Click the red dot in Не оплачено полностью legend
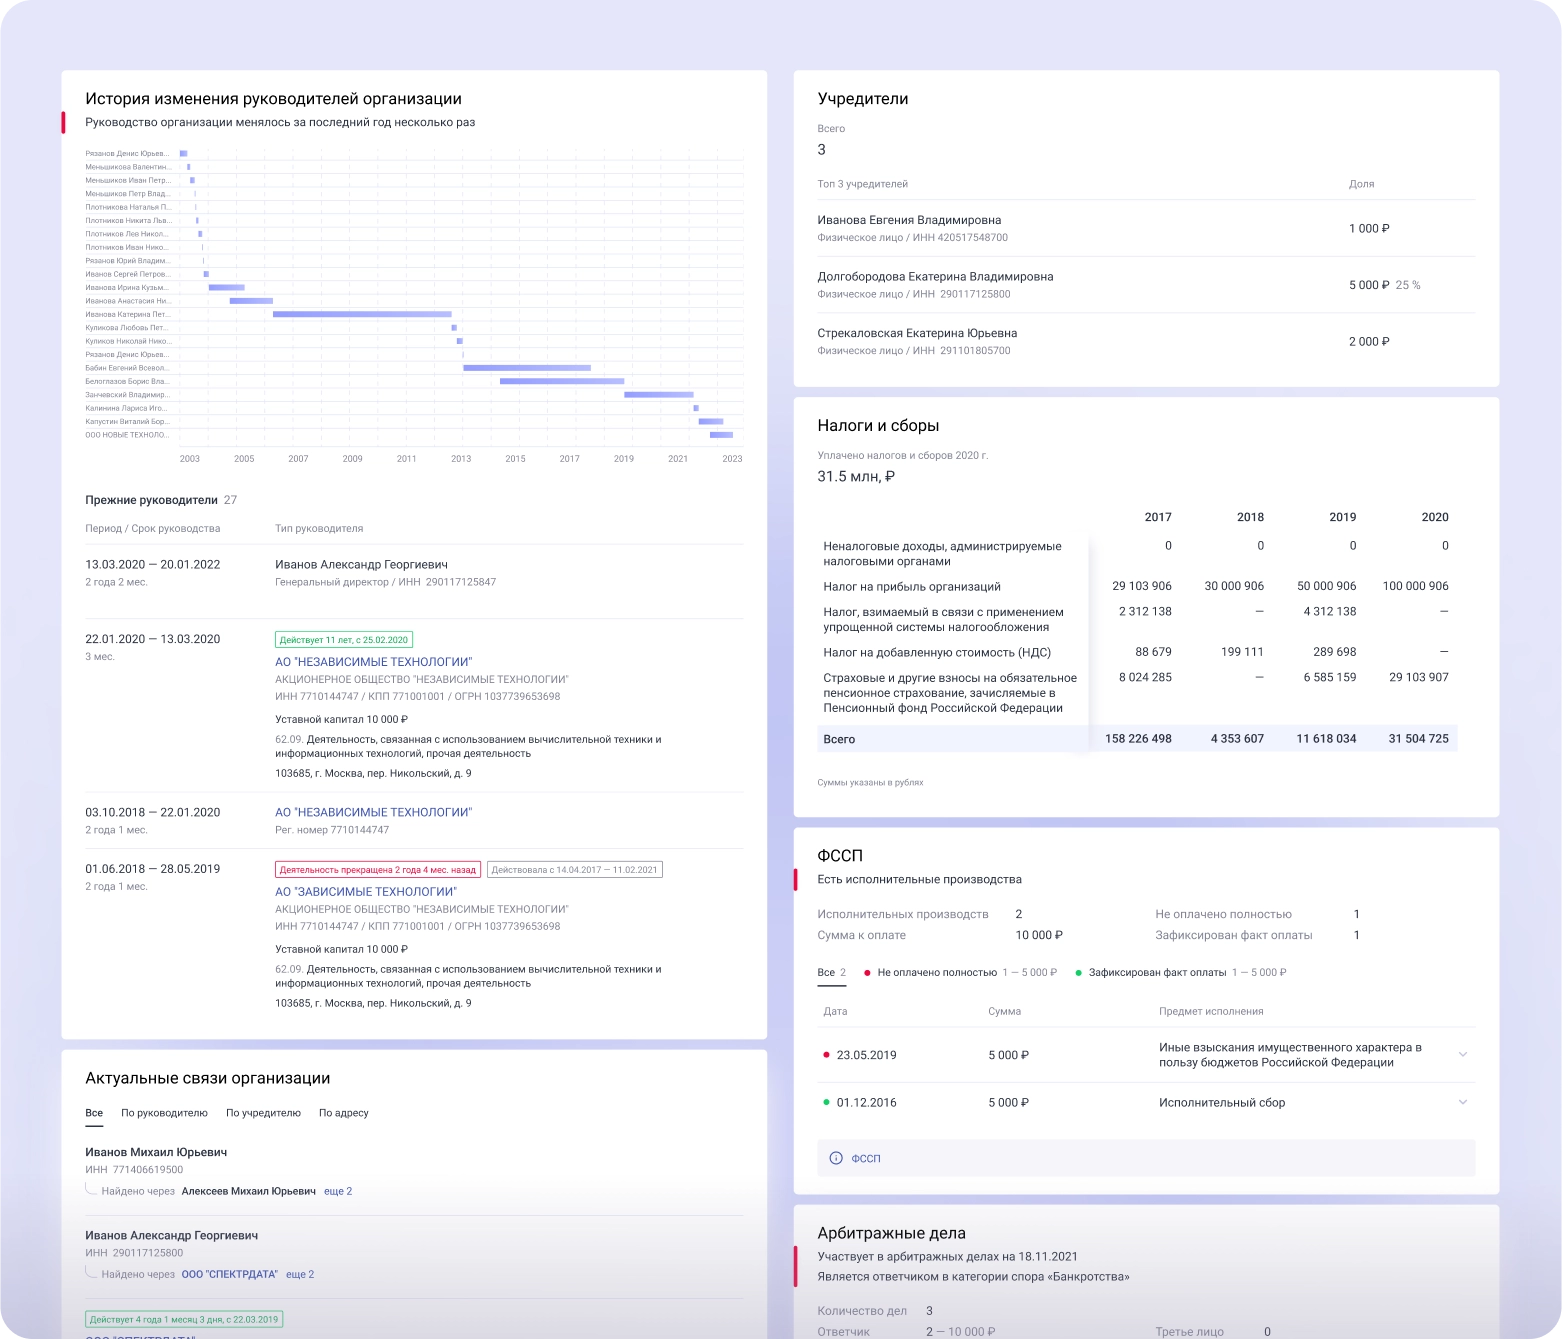Screen dimensions: 1562x1339 (x=869, y=971)
